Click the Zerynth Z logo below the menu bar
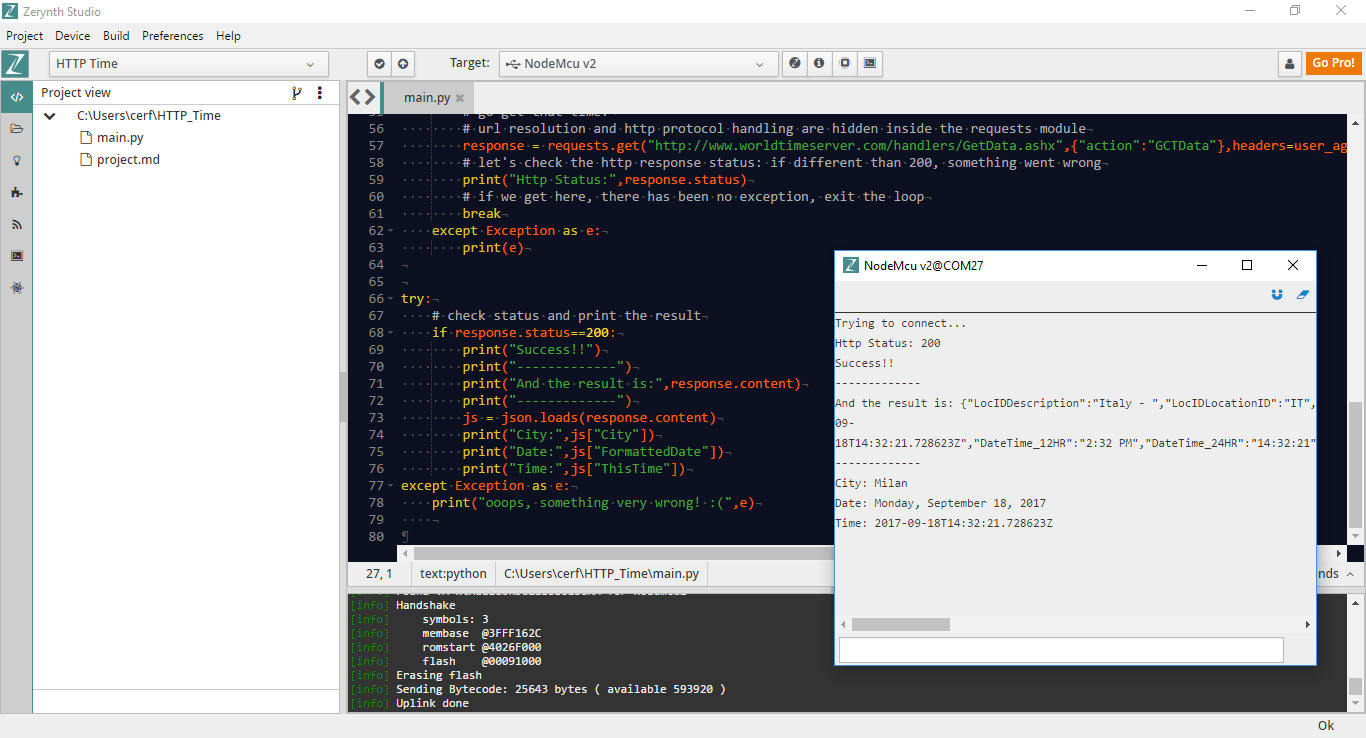1366x738 pixels. point(15,64)
